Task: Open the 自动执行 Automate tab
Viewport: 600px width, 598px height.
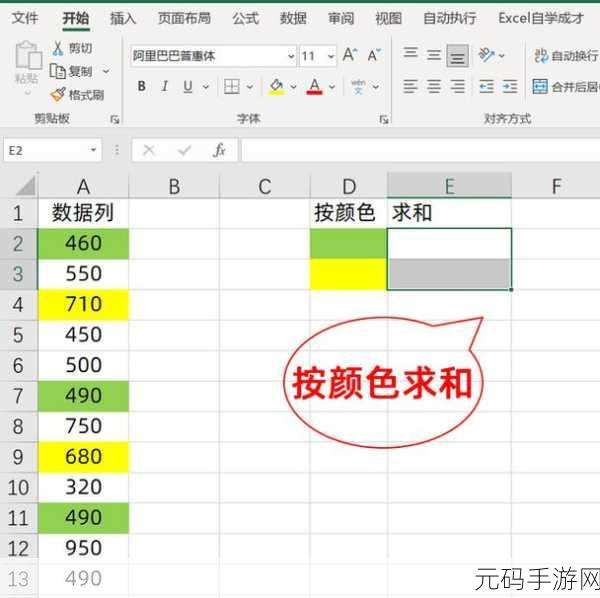Action: click(450, 18)
